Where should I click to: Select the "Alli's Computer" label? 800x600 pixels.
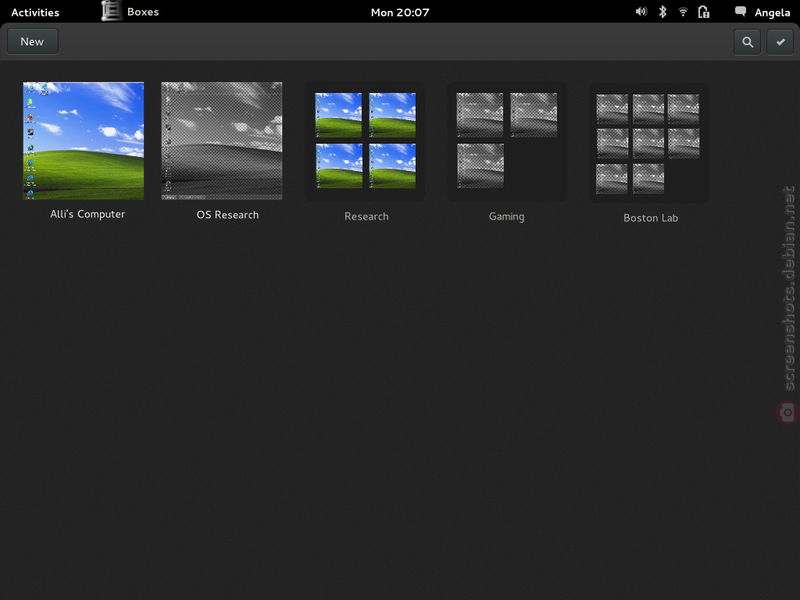(x=87, y=214)
